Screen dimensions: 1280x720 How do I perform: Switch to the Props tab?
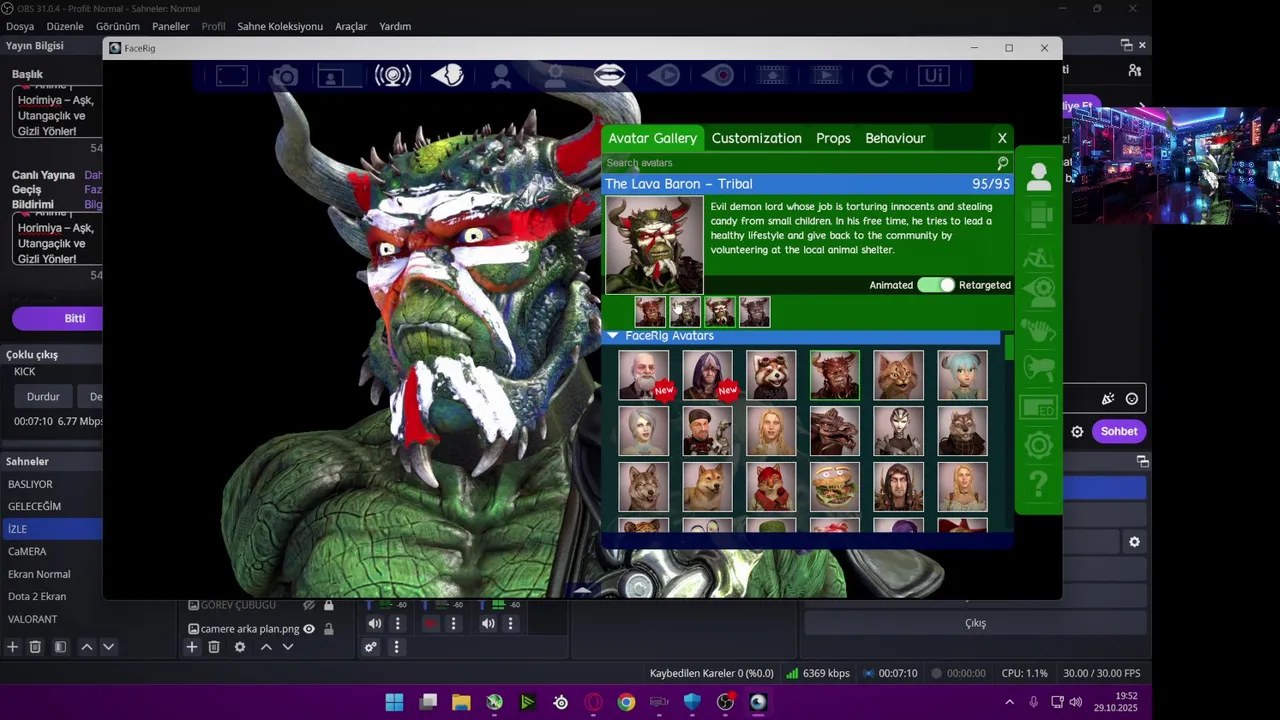tap(833, 138)
